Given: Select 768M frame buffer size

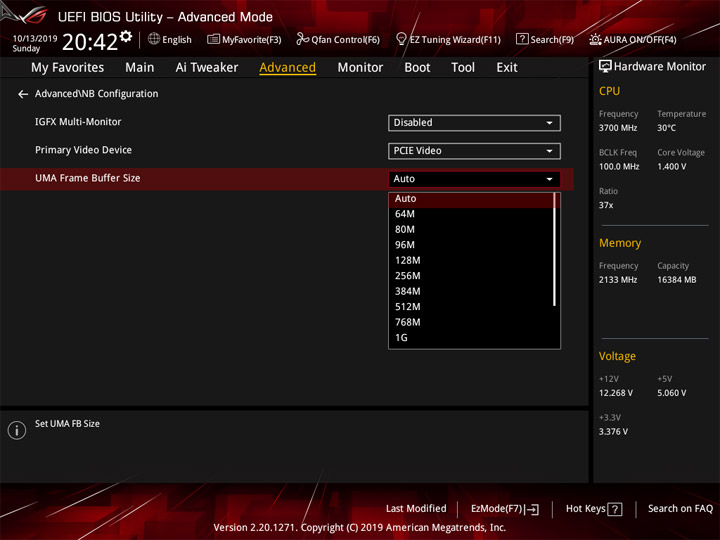Looking at the screenshot, I should [x=471, y=322].
